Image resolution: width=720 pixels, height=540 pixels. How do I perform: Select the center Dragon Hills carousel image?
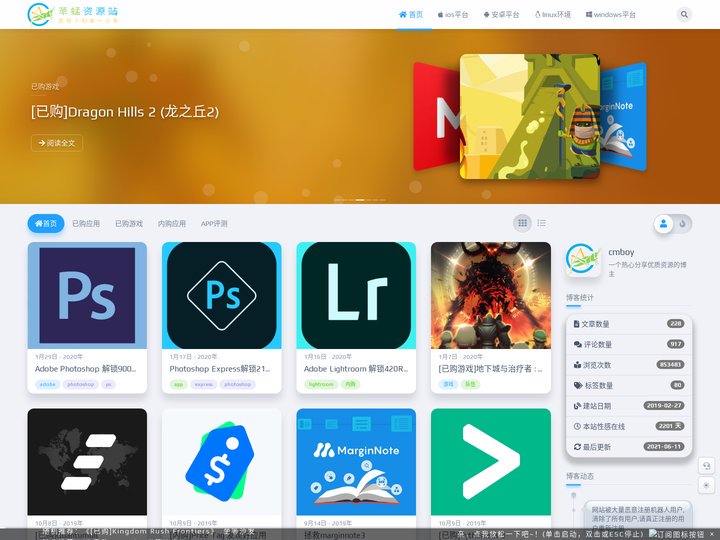529,116
